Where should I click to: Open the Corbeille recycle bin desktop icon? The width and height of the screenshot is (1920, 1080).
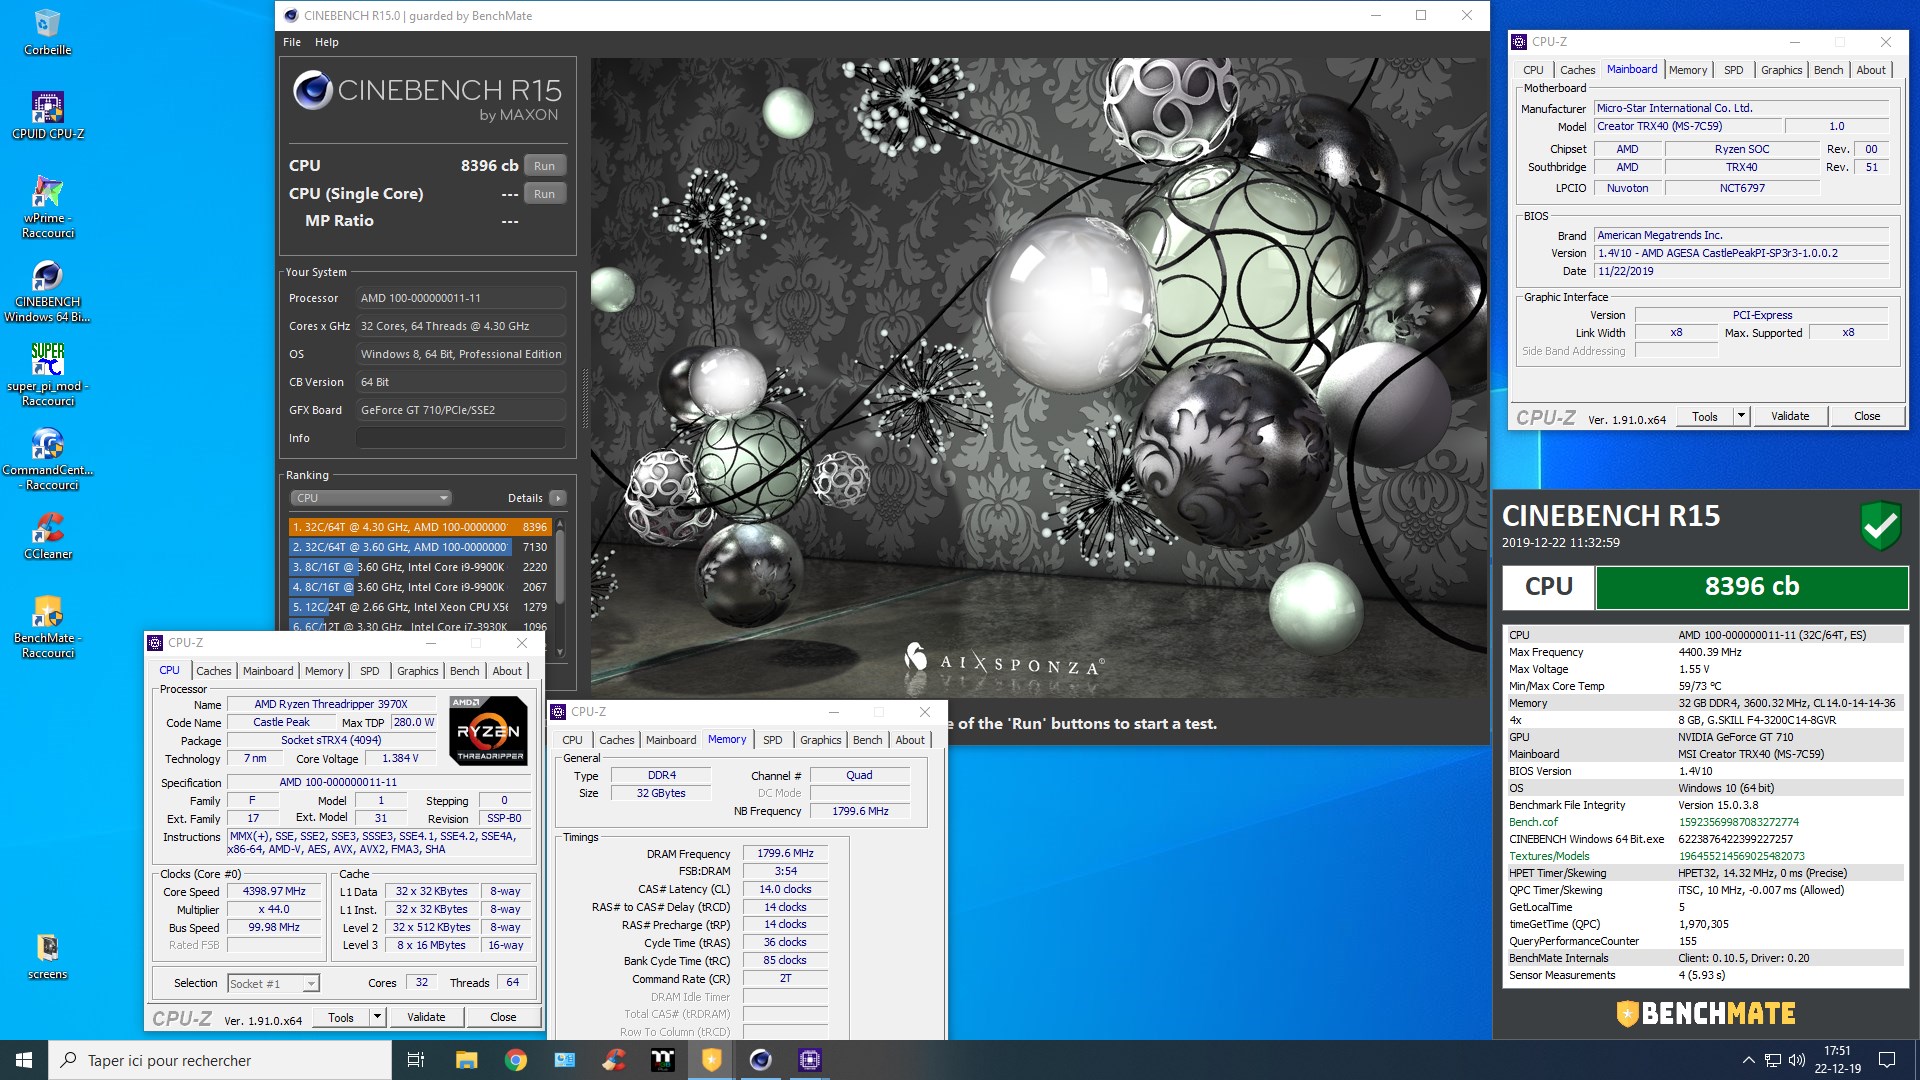[x=47, y=32]
